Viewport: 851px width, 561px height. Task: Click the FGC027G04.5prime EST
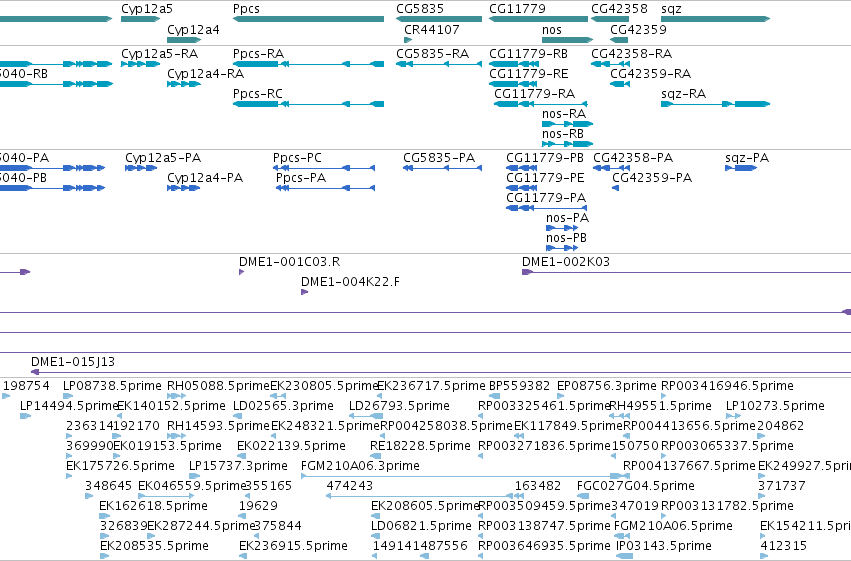[583, 496]
